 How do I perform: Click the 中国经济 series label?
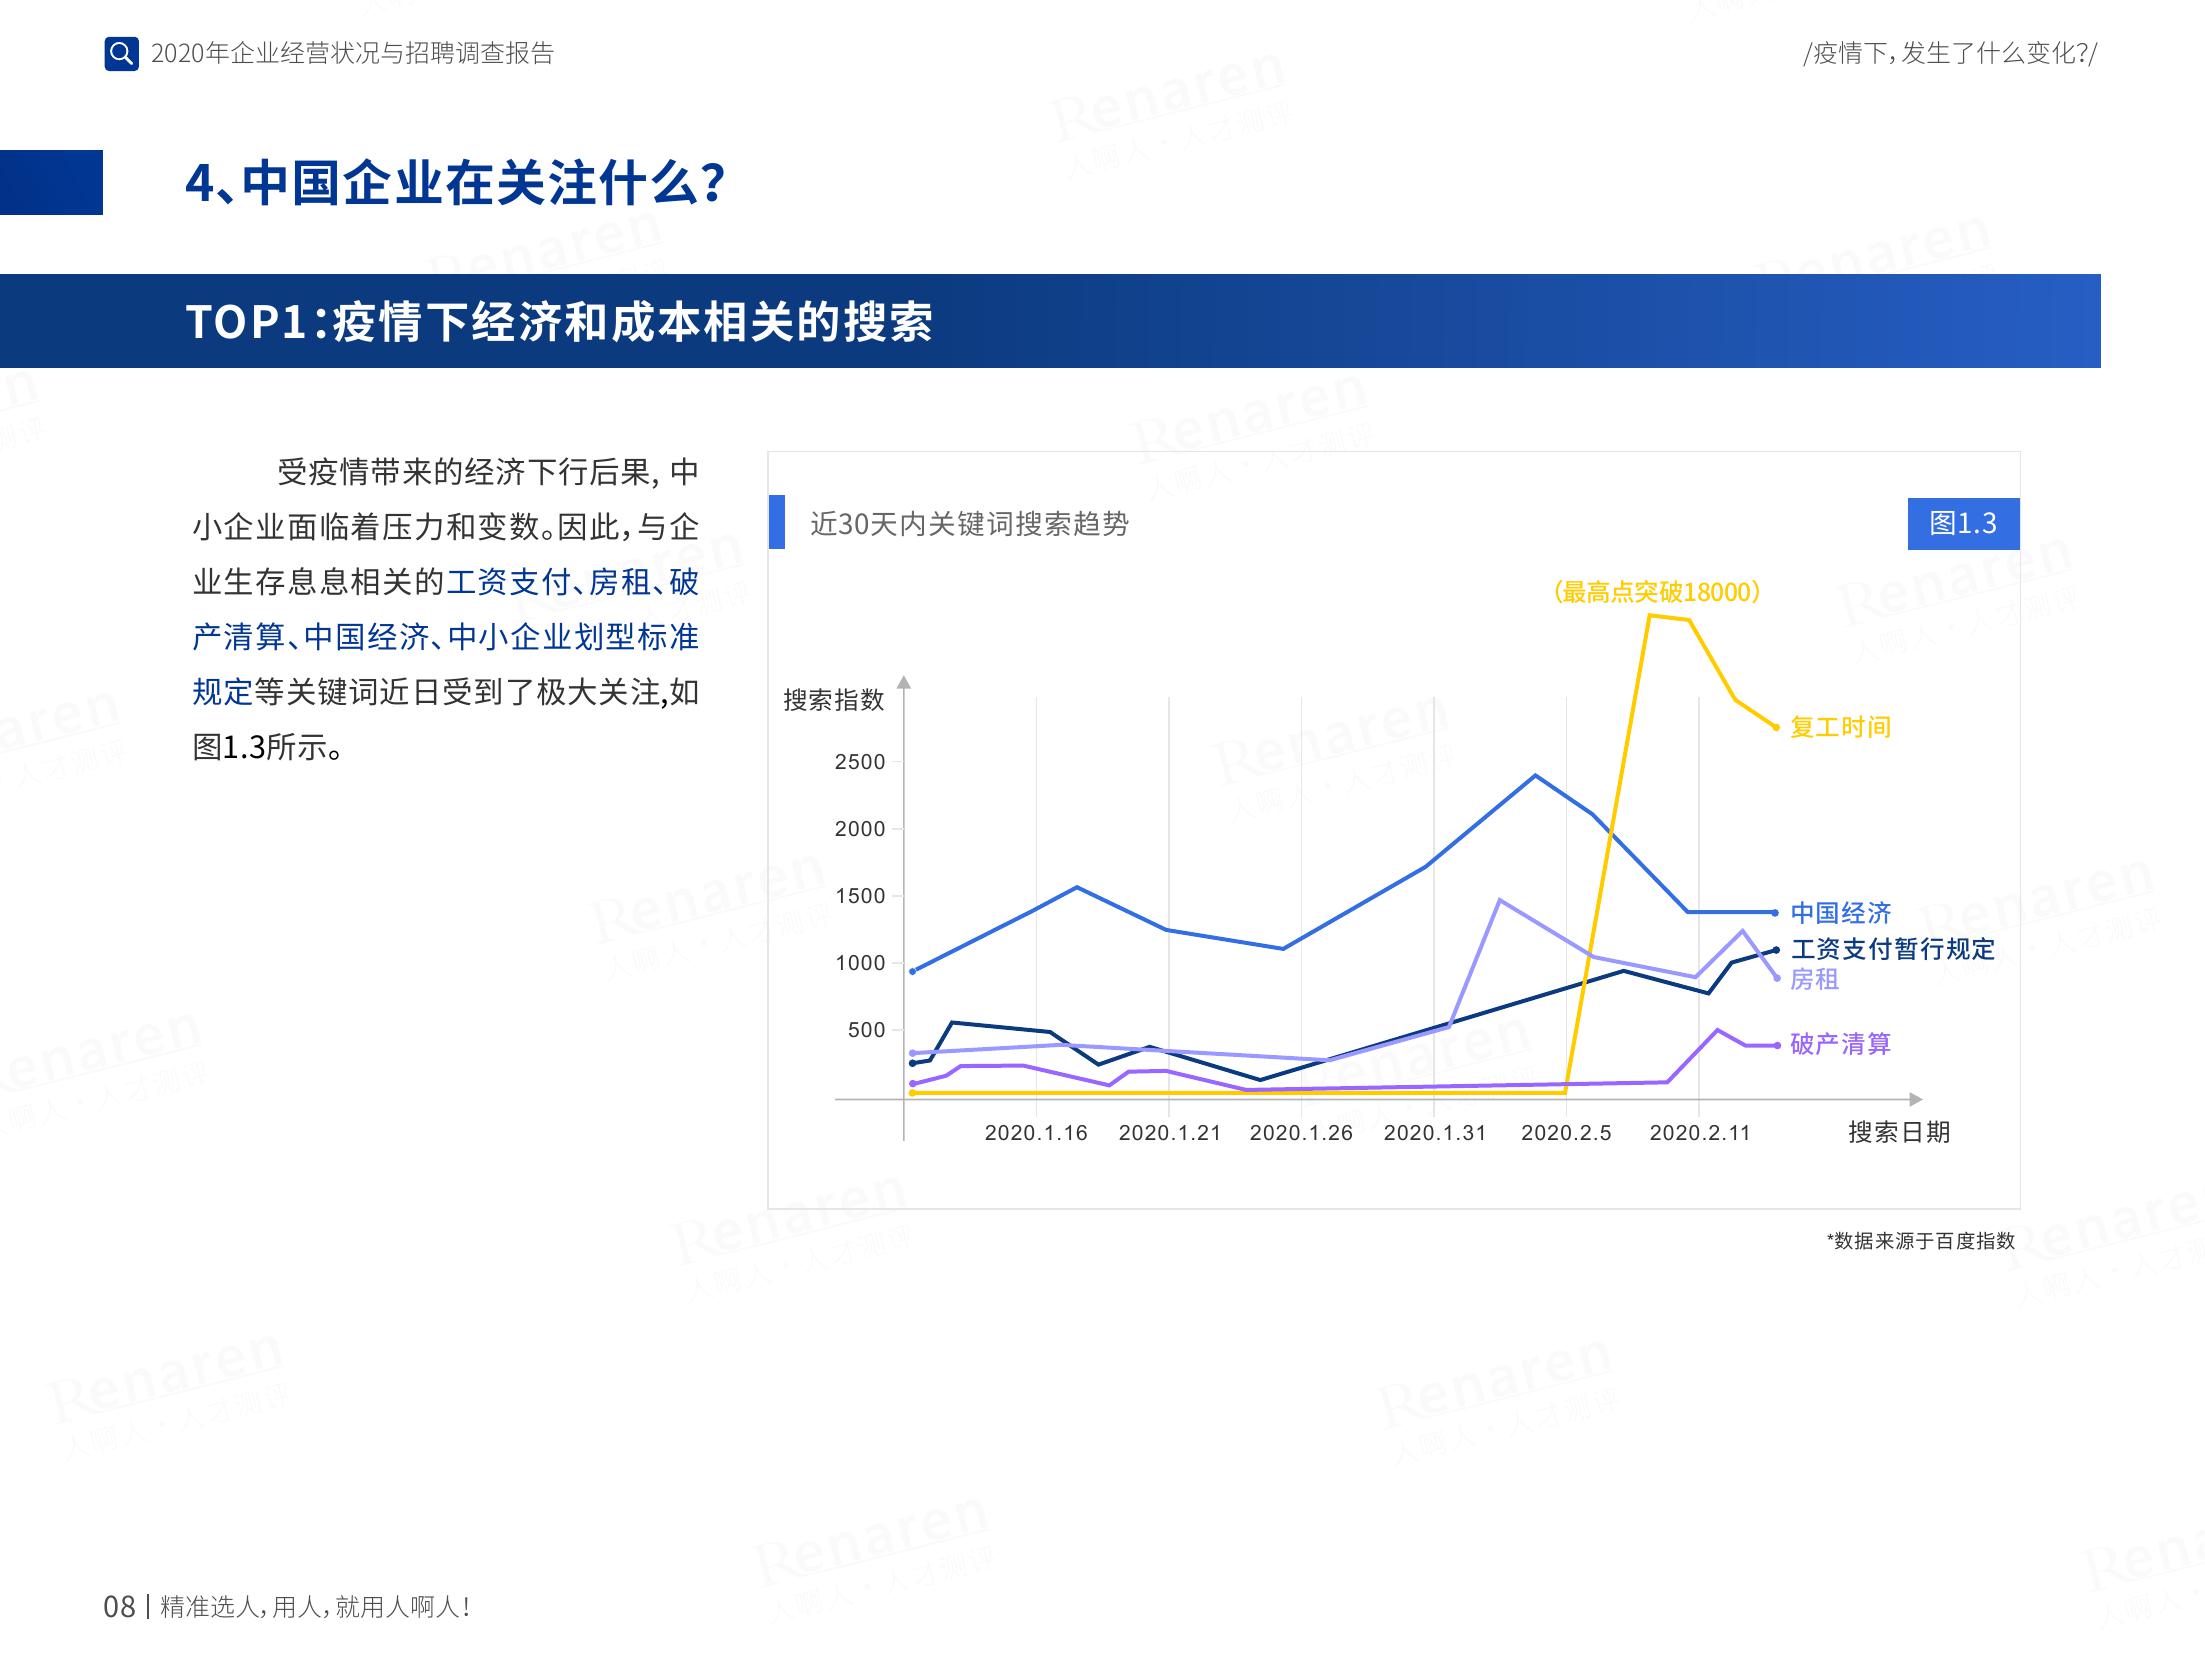point(1840,913)
